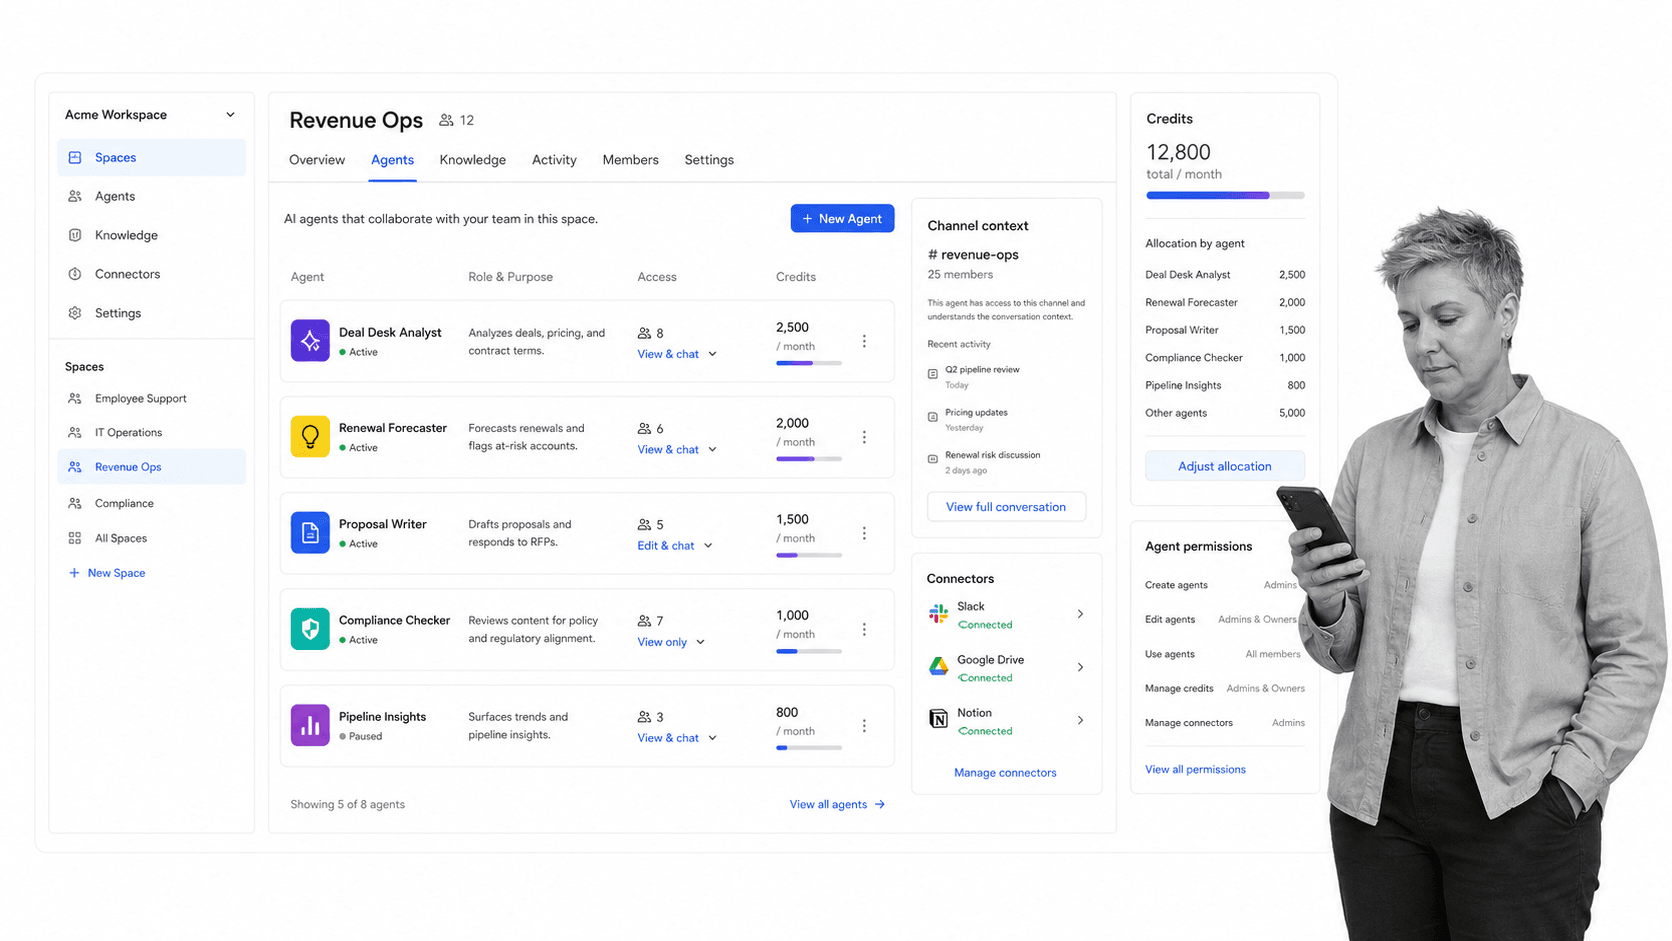Click 'Showing 5 of 8 agents' text
Viewport: 1672px width, 941px height.
(x=347, y=804)
